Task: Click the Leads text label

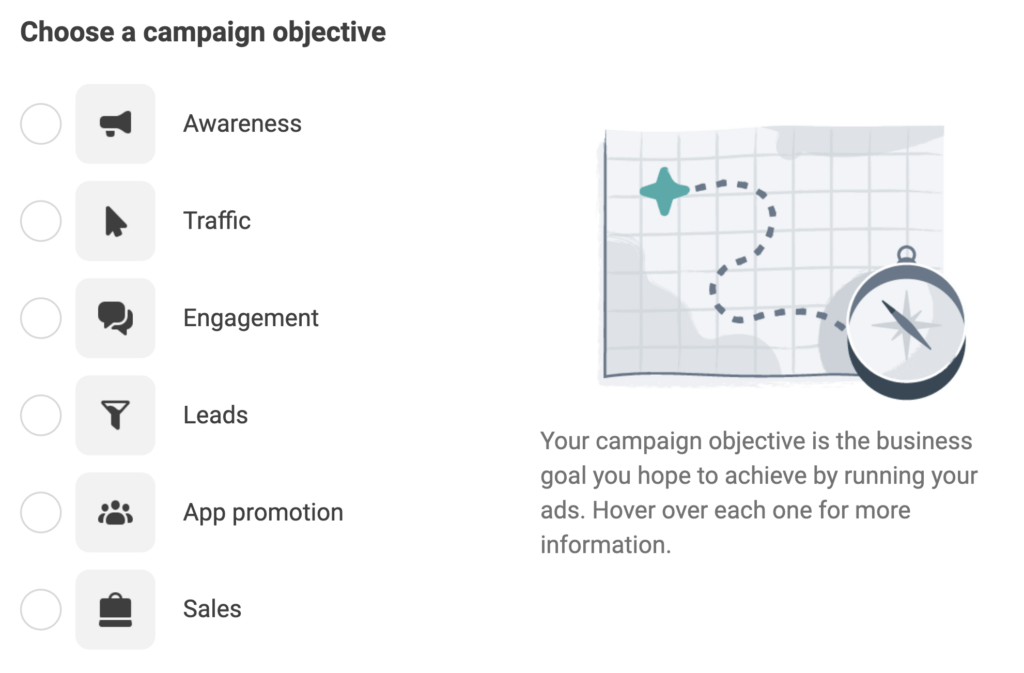Action: point(216,415)
